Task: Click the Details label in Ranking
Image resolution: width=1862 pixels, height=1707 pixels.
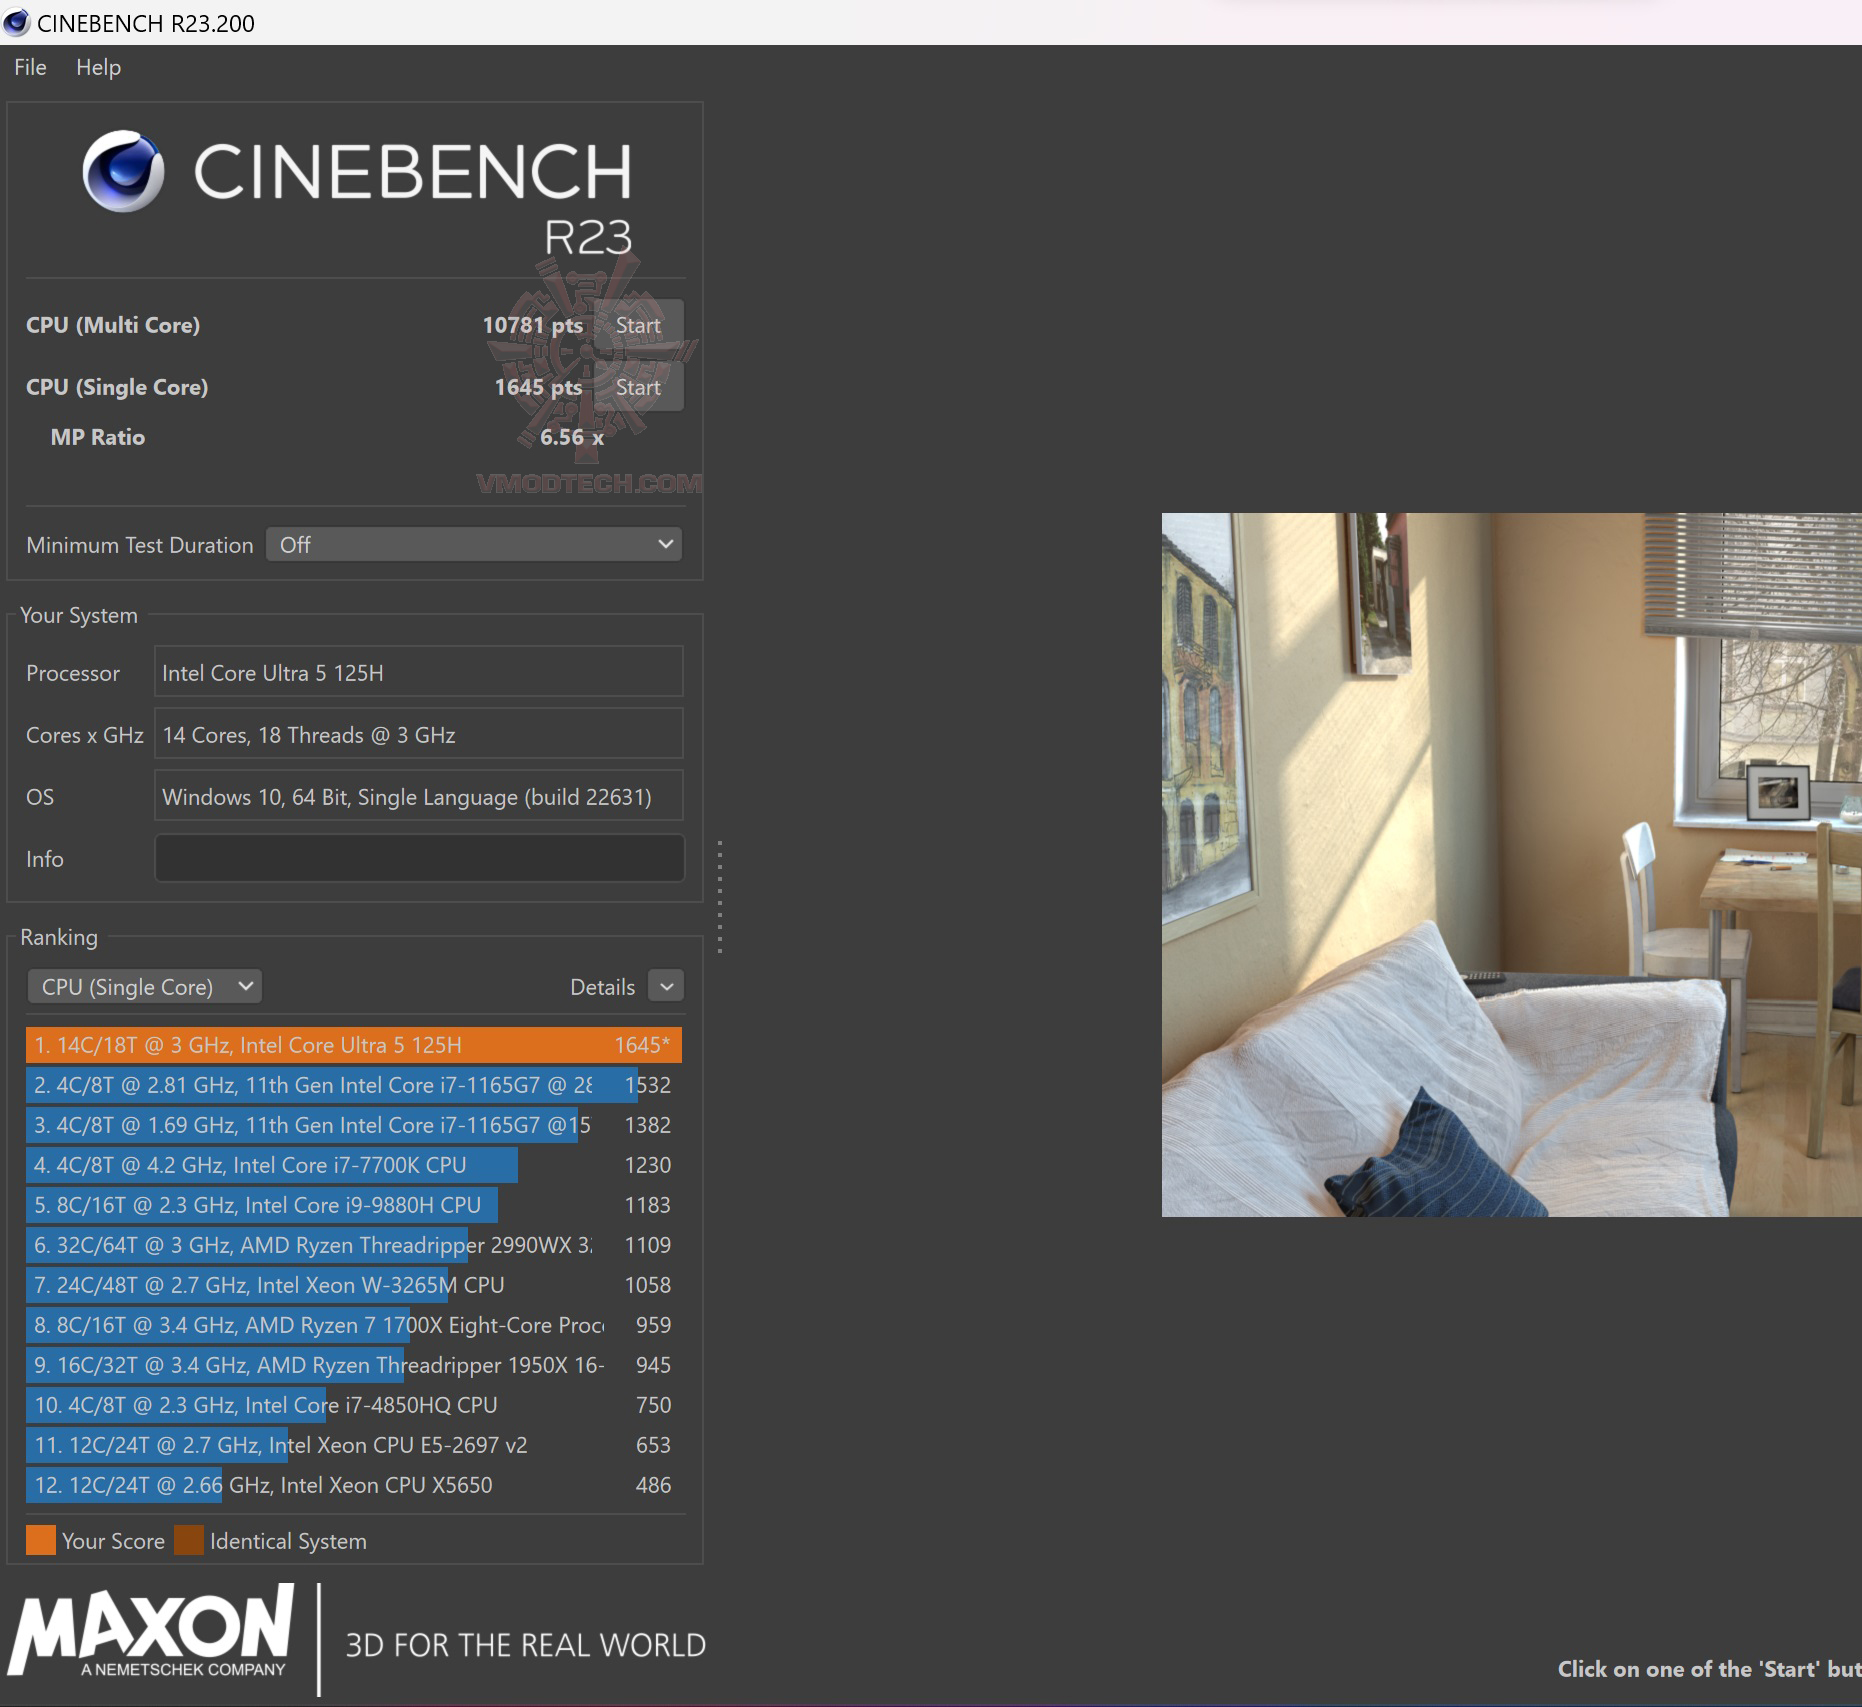Action: pos(602,987)
